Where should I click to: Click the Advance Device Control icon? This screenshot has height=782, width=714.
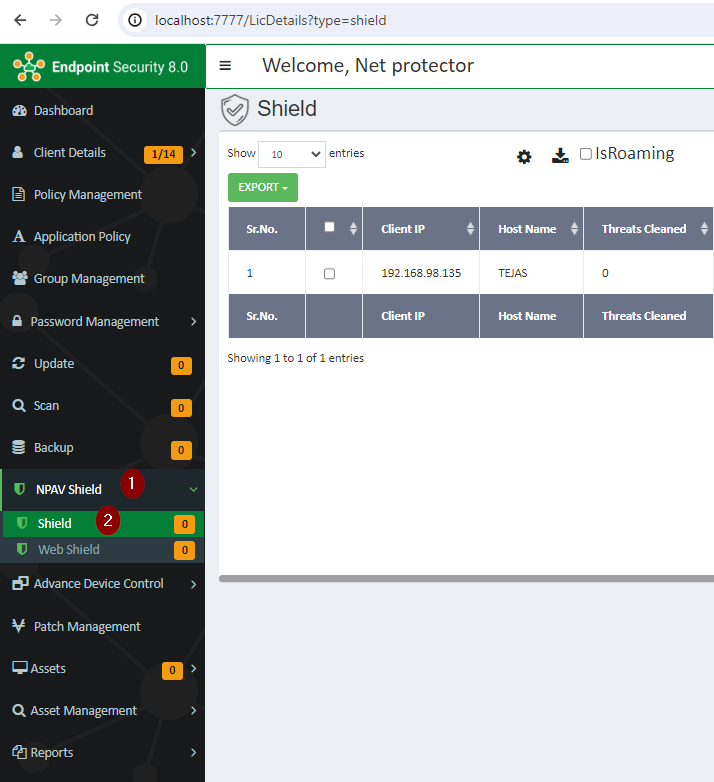(x=20, y=583)
